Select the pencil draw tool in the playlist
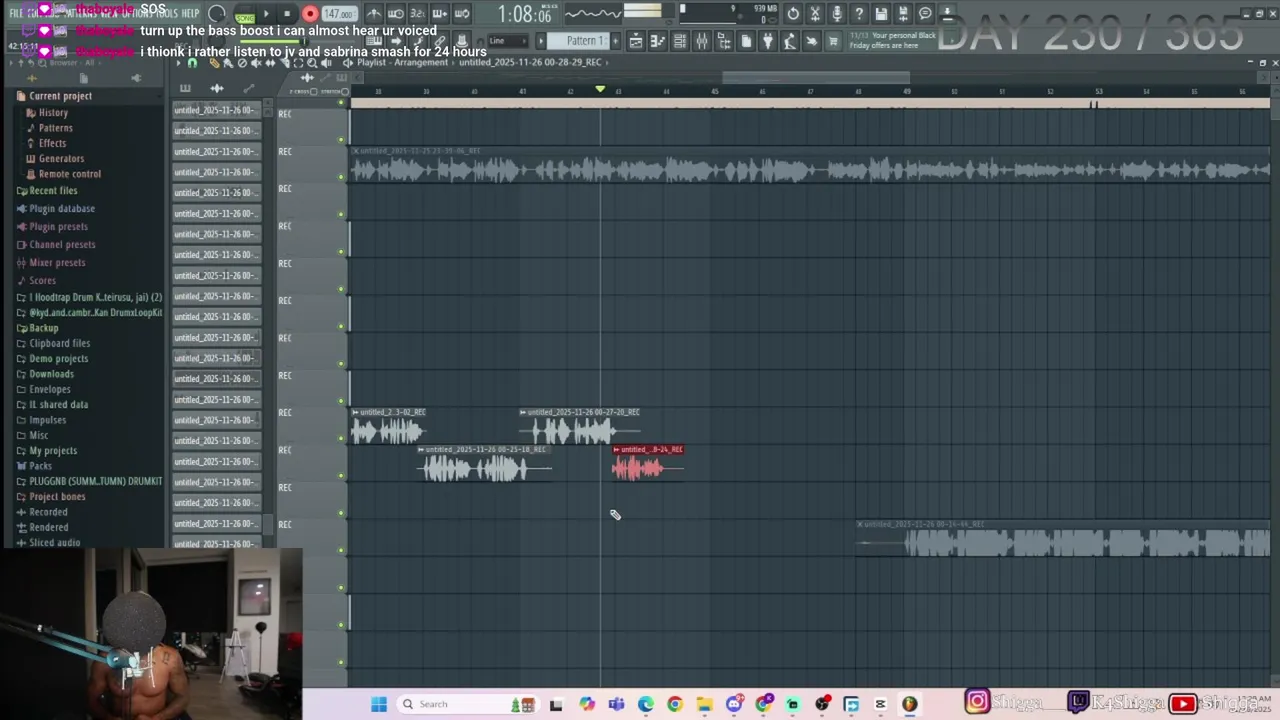1280x720 pixels. (215, 63)
